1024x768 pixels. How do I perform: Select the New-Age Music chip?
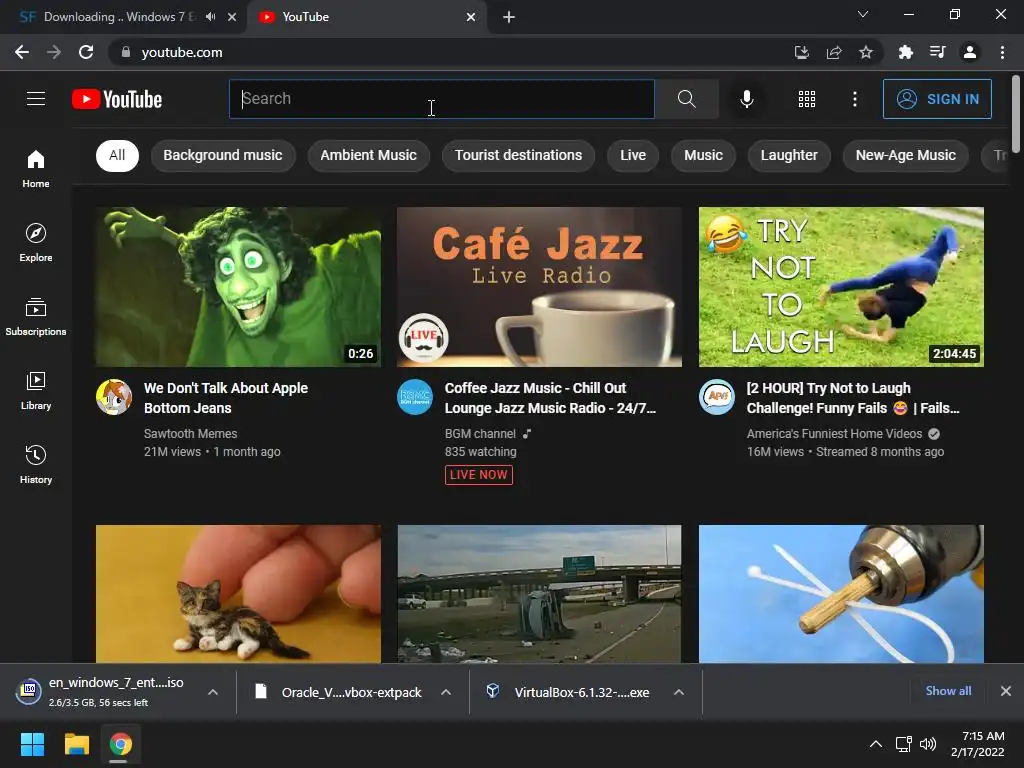(x=906, y=155)
